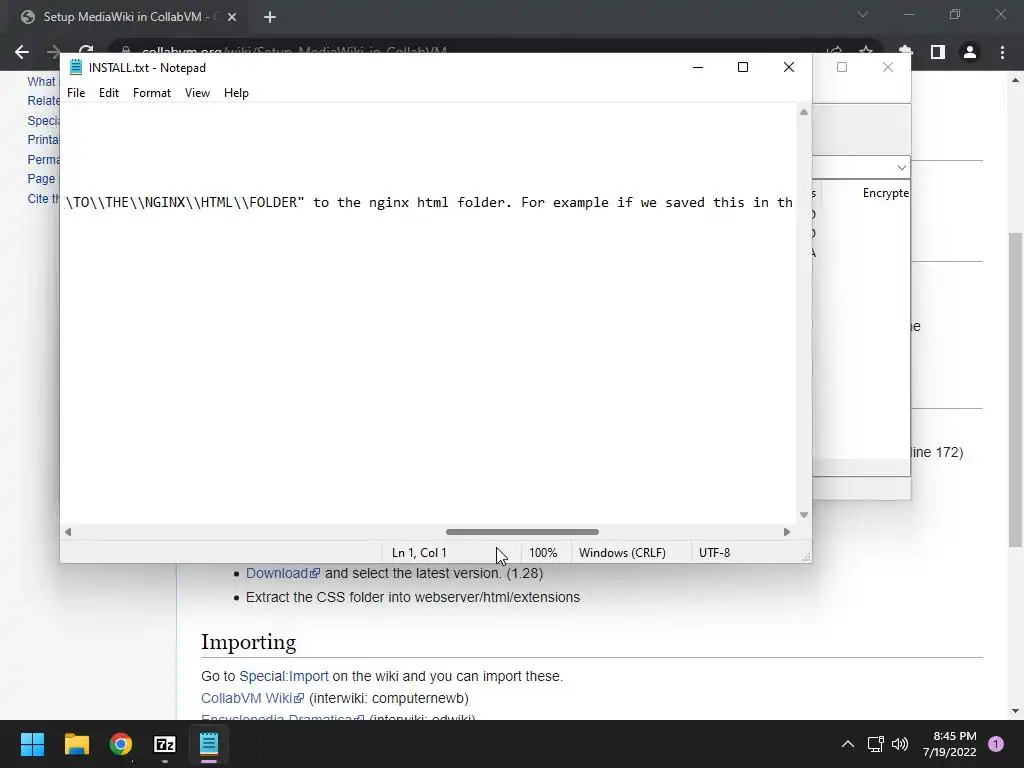Click the Notepad horizontal scrollbar thumb
The width and height of the screenshot is (1024, 768).
[522, 532]
